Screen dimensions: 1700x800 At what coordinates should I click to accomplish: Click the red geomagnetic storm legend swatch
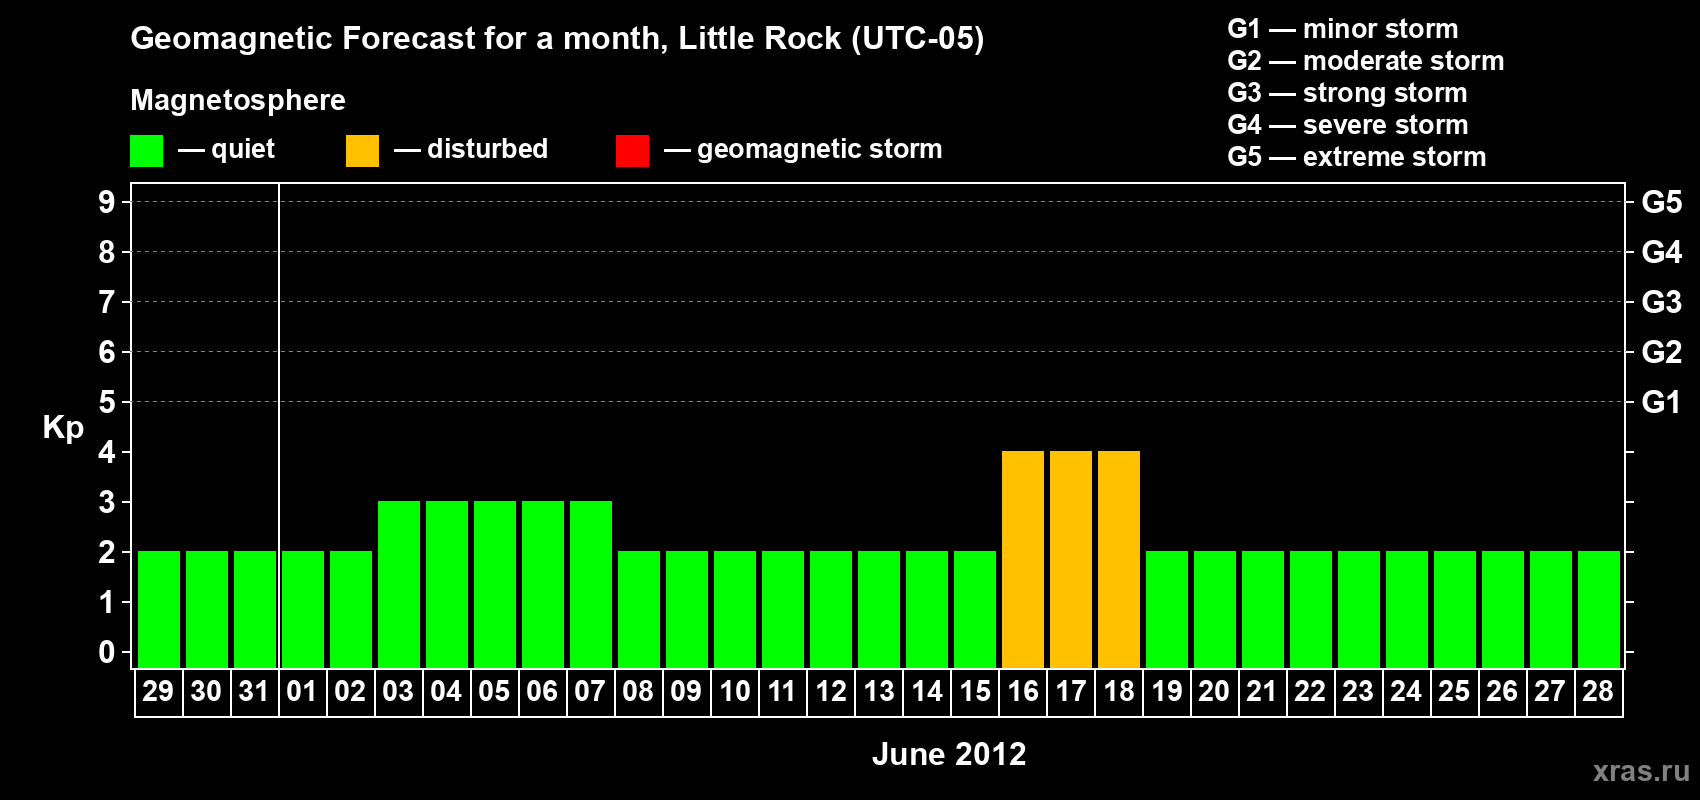tap(632, 151)
